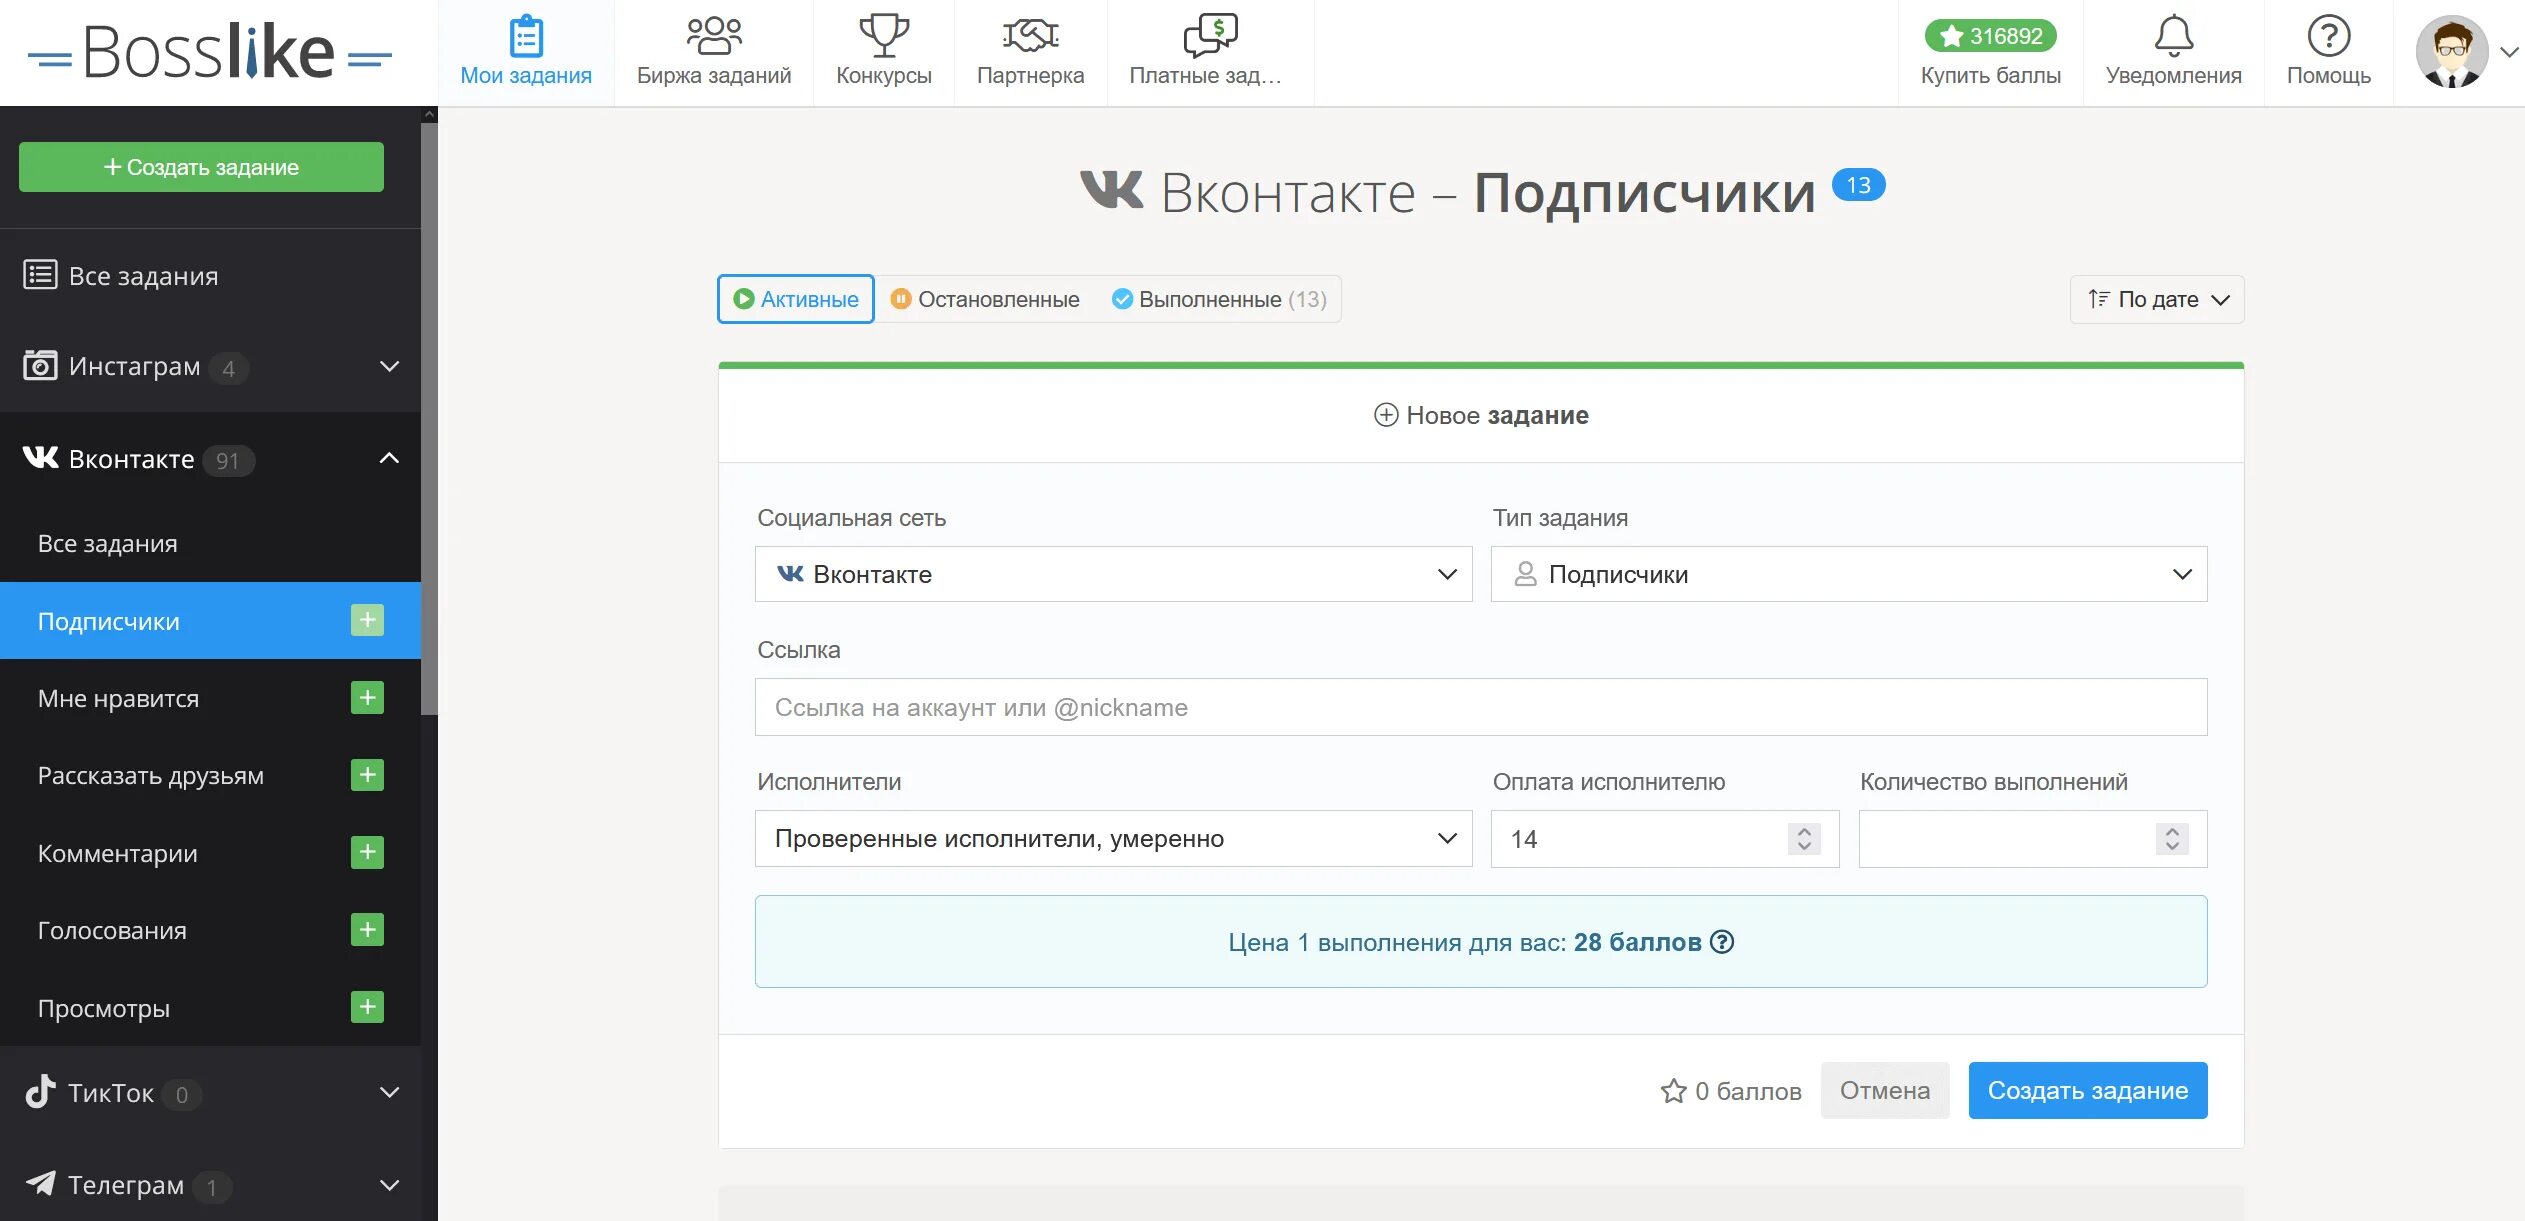Select Рассказать друзьям in sidebar

point(150,775)
